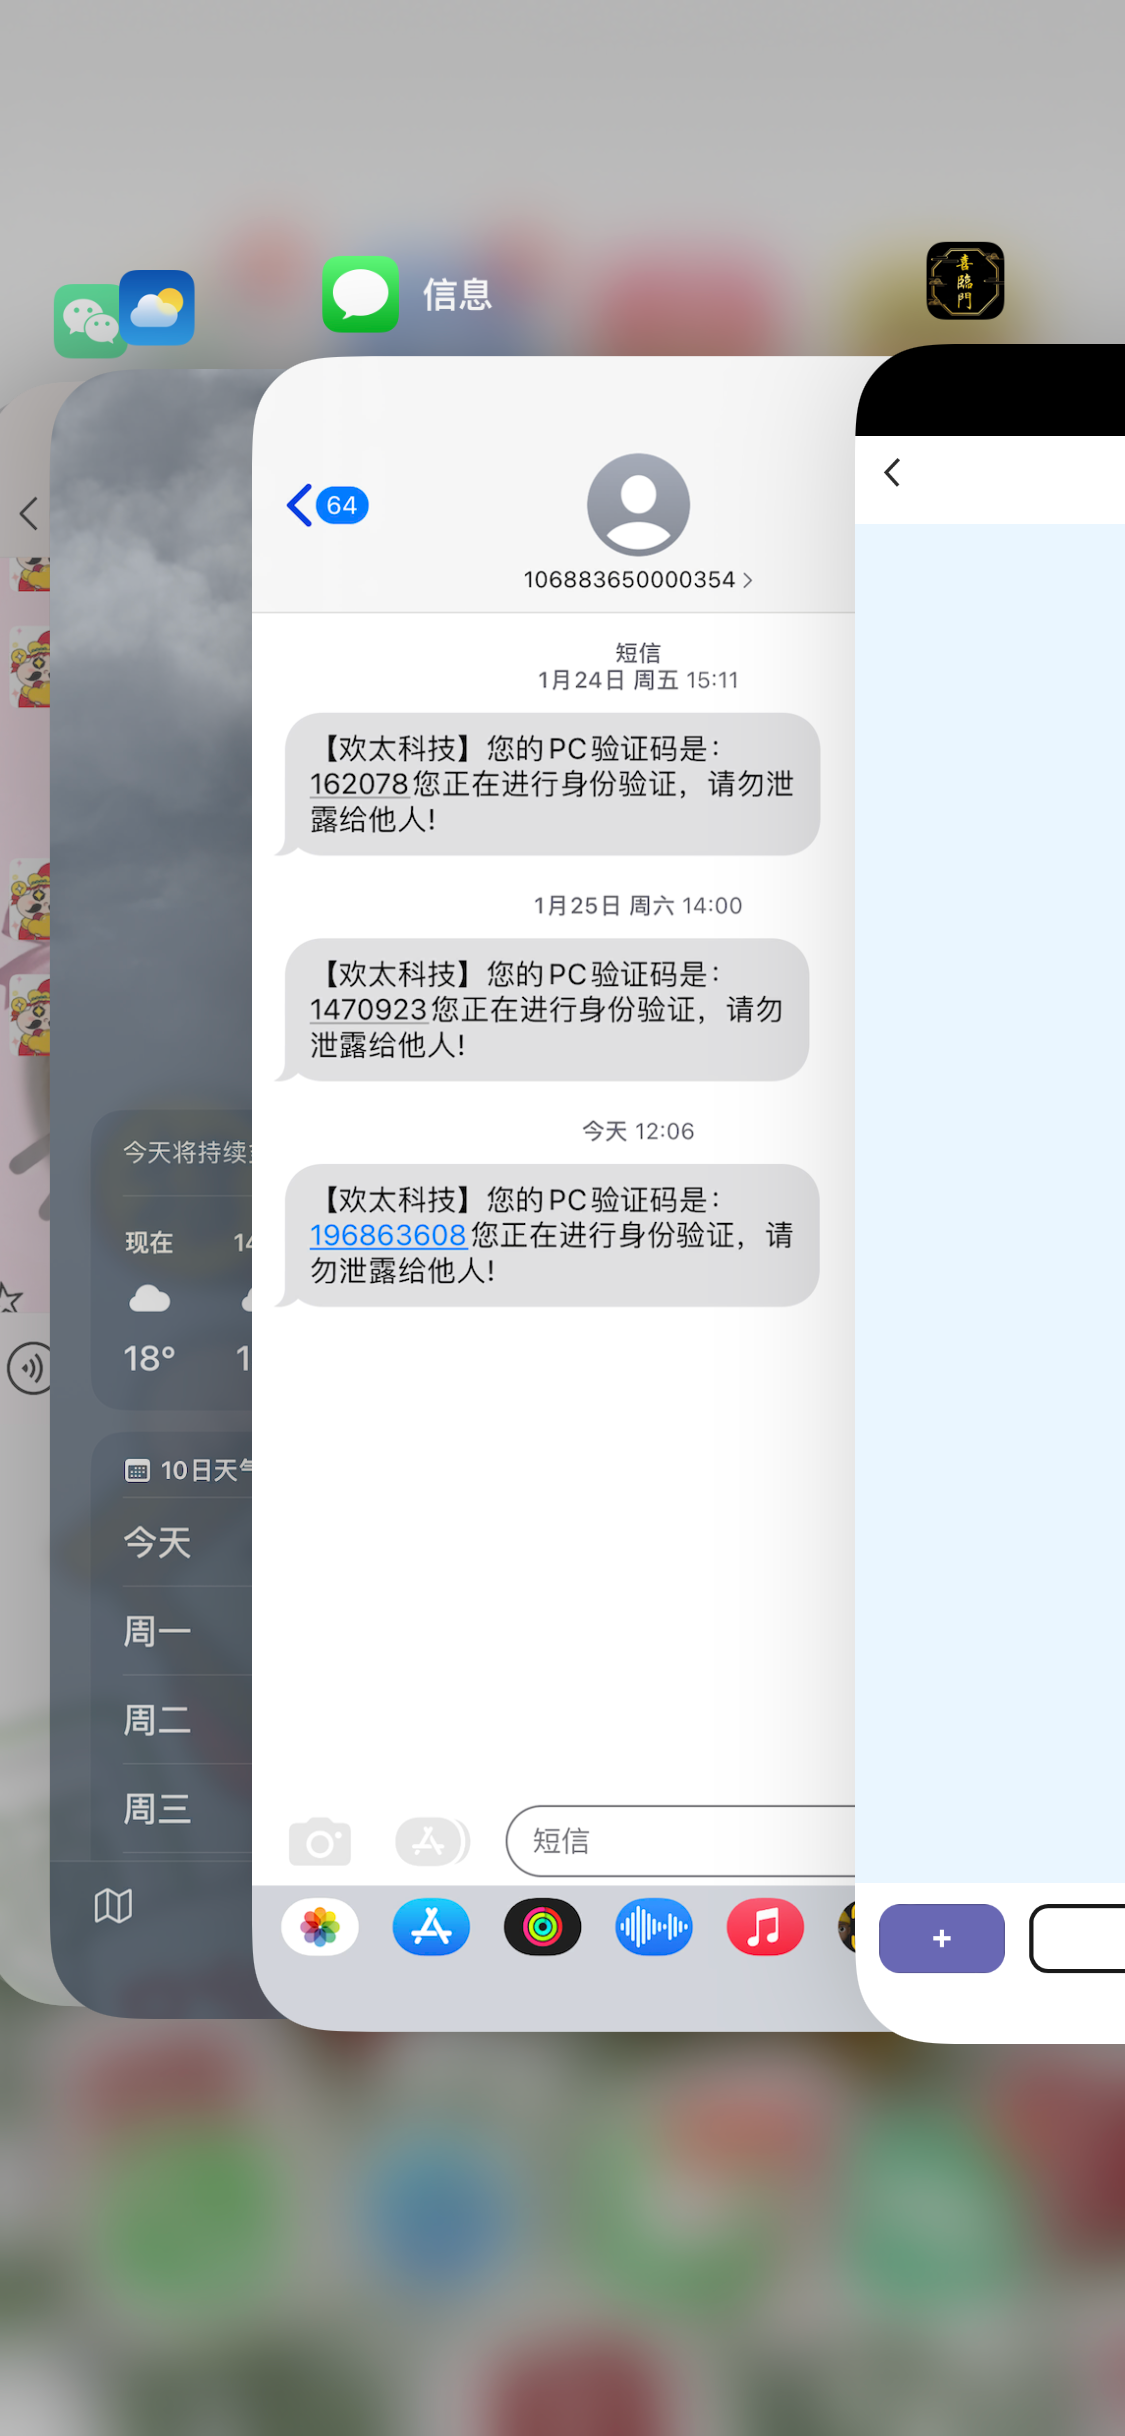
Task: Open the Fitness activity rings app
Action: [543, 1926]
